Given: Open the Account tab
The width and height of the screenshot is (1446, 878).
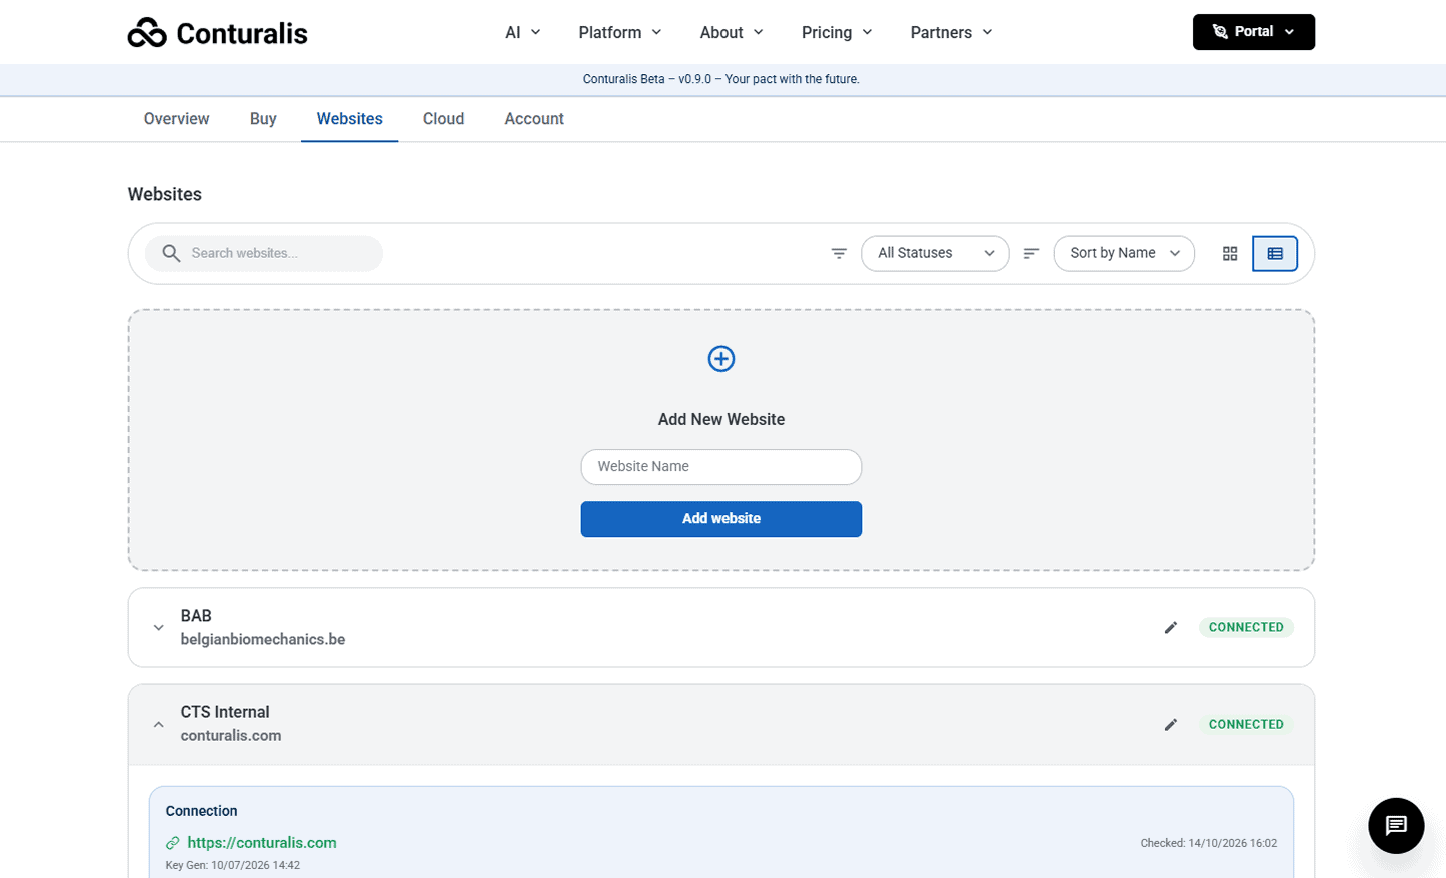Looking at the screenshot, I should pyautogui.click(x=534, y=119).
